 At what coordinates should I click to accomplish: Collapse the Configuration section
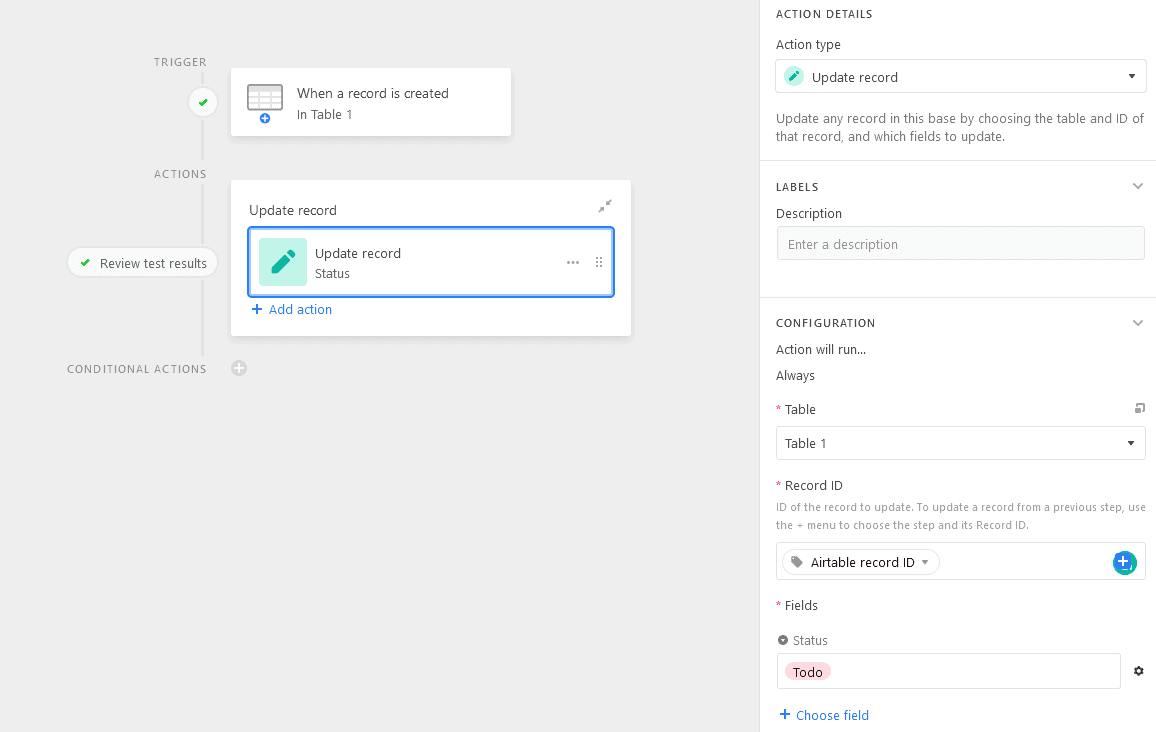[1138, 323]
